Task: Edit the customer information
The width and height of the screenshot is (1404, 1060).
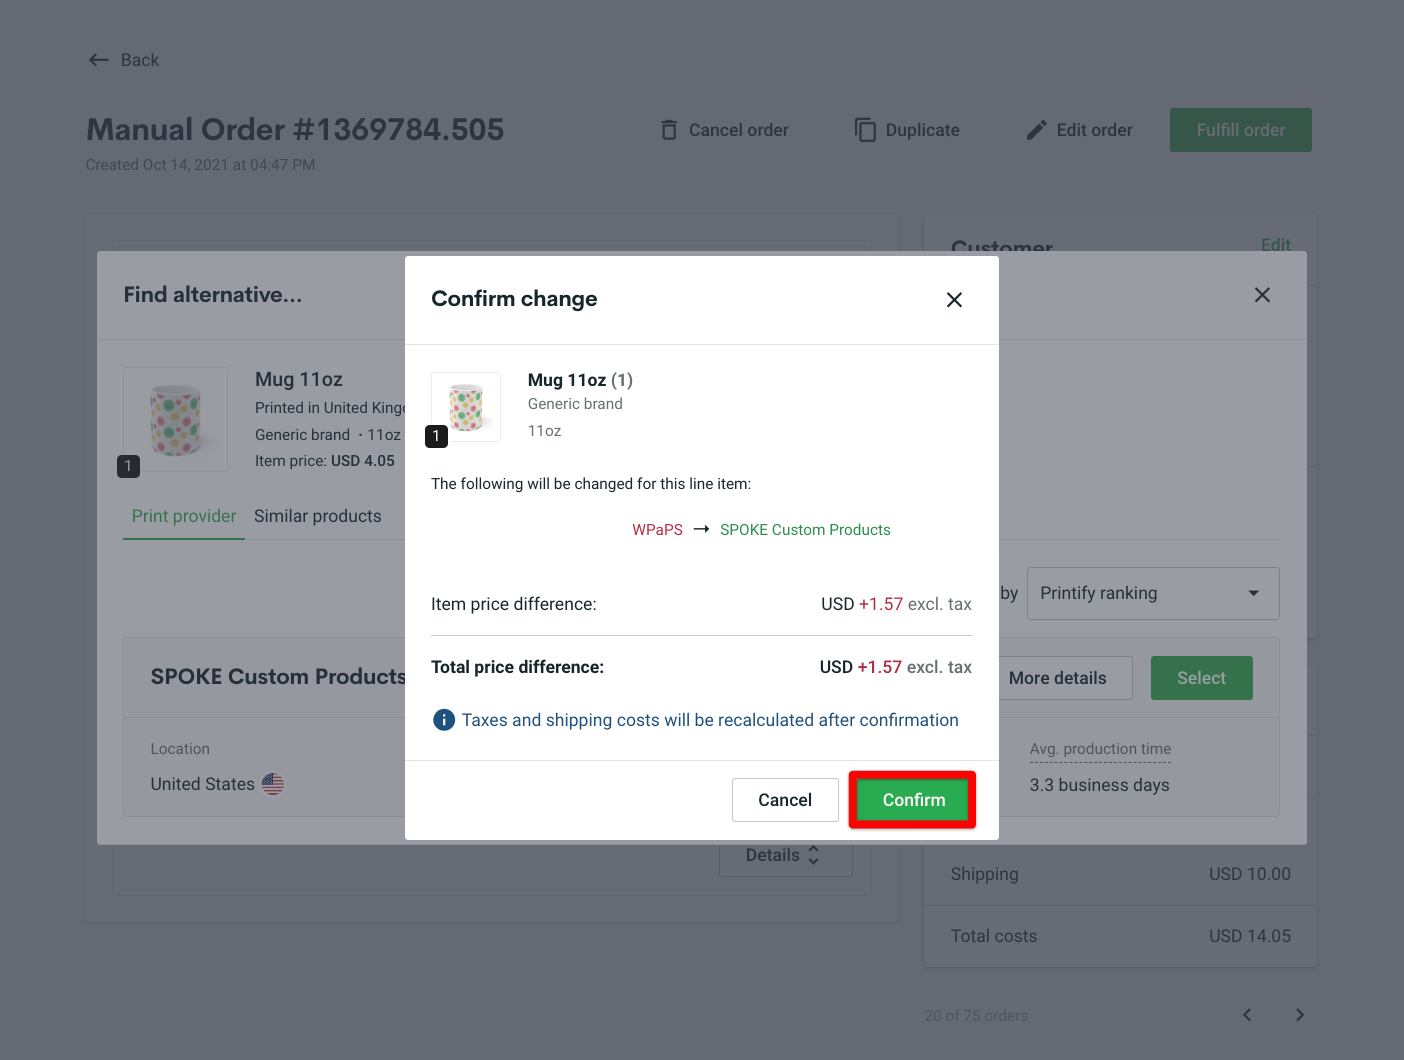Action: [x=1275, y=245]
